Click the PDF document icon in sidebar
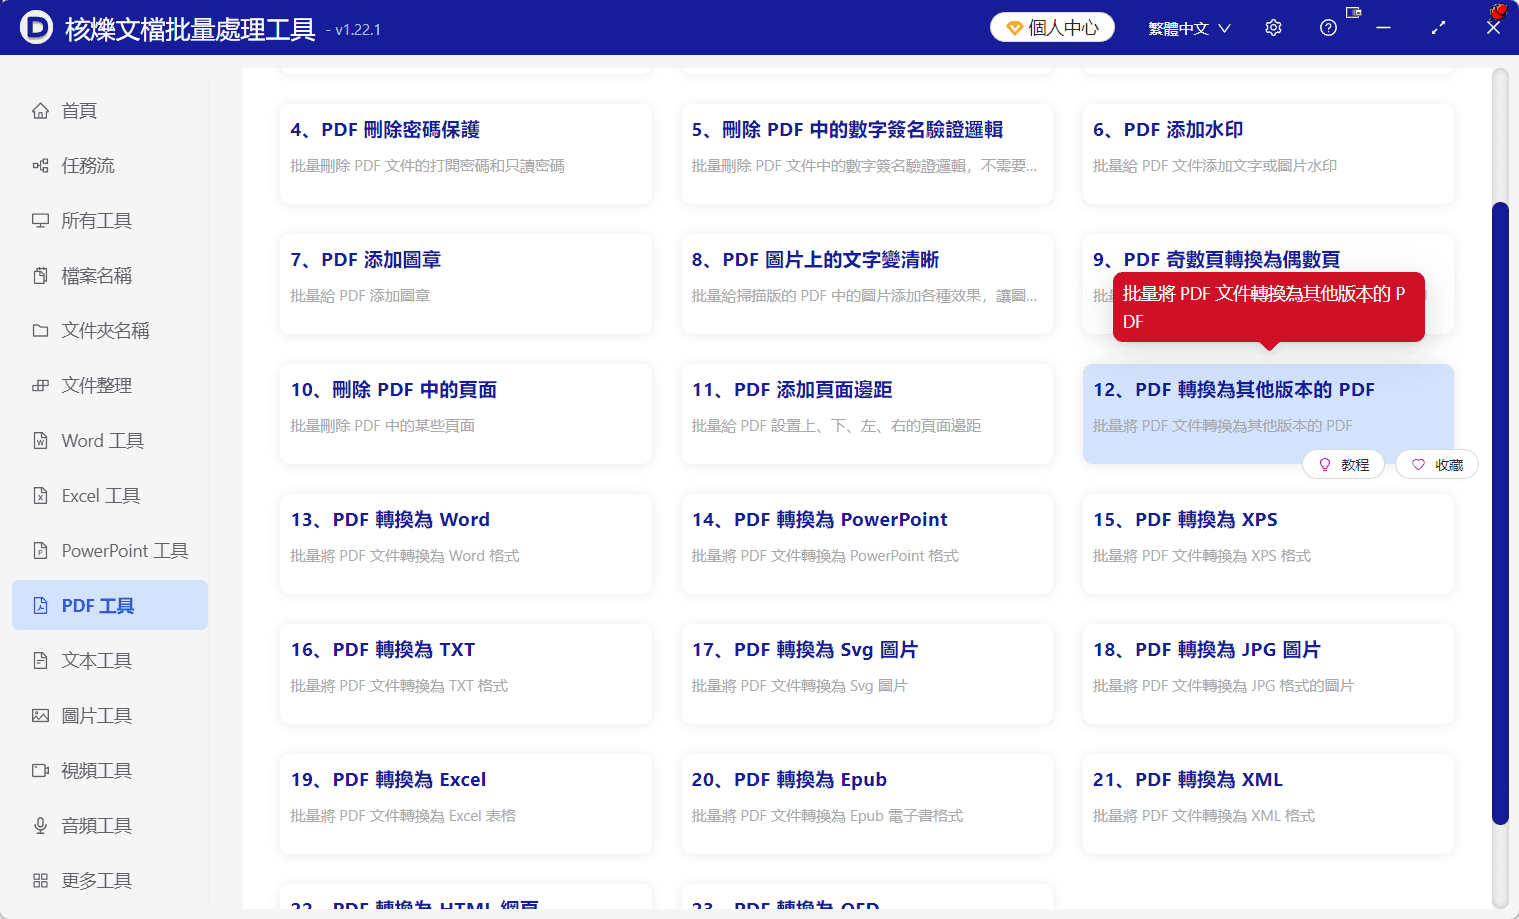The height and width of the screenshot is (919, 1519). (40, 606)
